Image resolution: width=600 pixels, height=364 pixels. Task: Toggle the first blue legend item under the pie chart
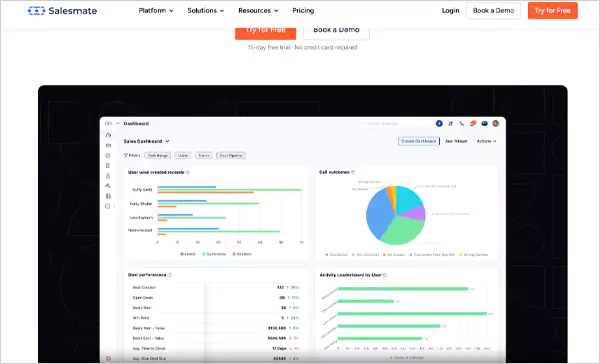coord(336,255)
